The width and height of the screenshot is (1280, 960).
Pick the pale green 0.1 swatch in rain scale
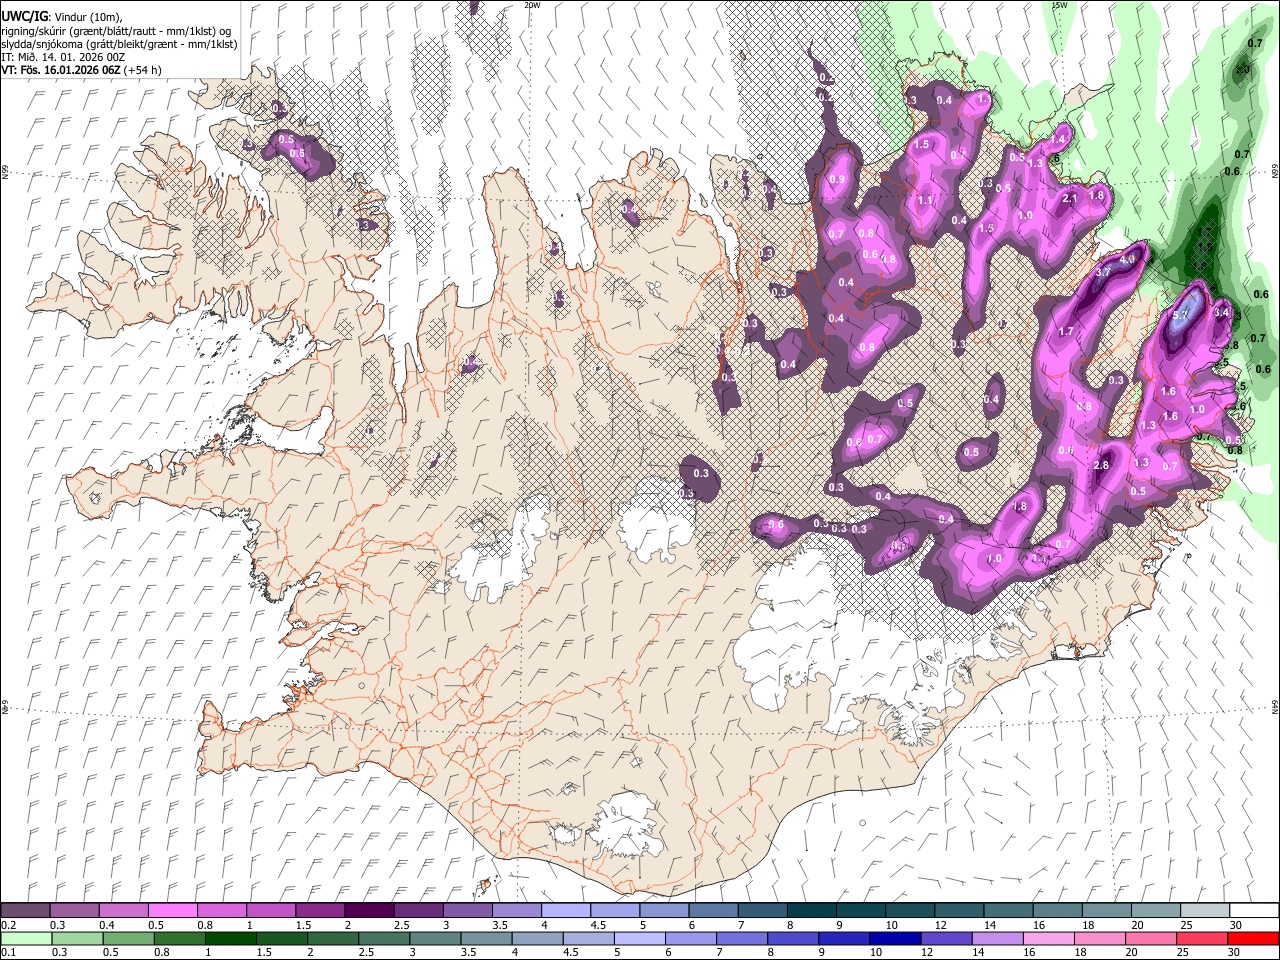coord(26,938)
